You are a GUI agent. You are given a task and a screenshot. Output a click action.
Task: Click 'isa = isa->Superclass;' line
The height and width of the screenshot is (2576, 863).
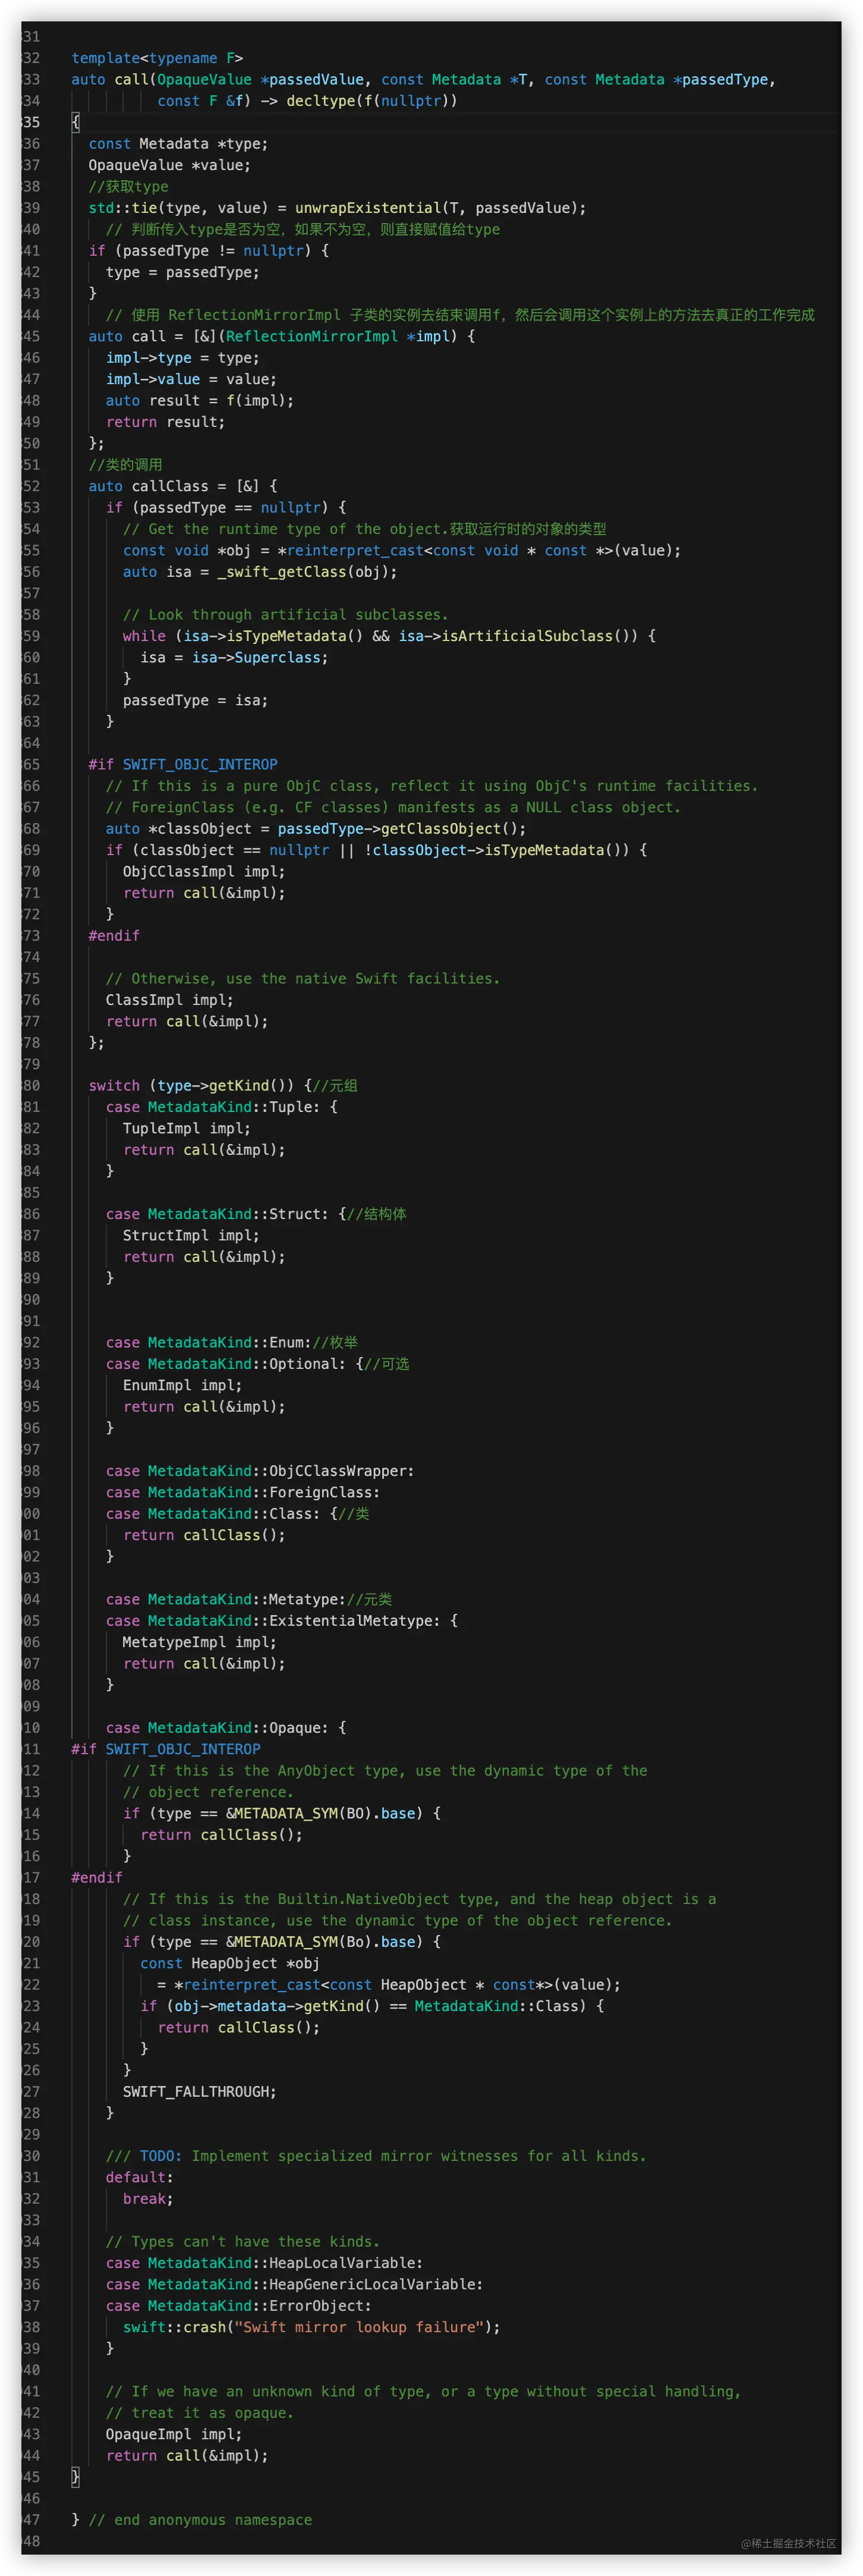point(234,658)
